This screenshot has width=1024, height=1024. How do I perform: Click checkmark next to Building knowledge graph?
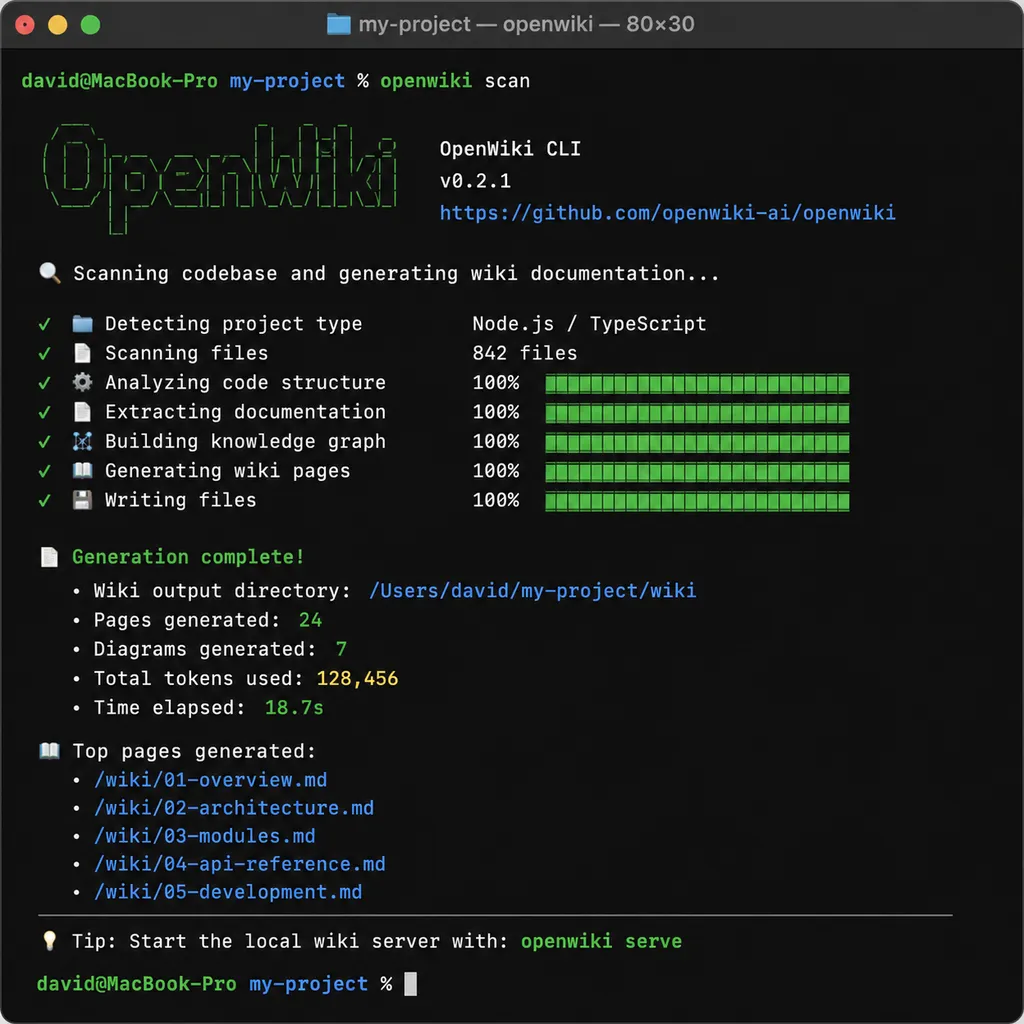pyautogui.click(x=44, y=441)
